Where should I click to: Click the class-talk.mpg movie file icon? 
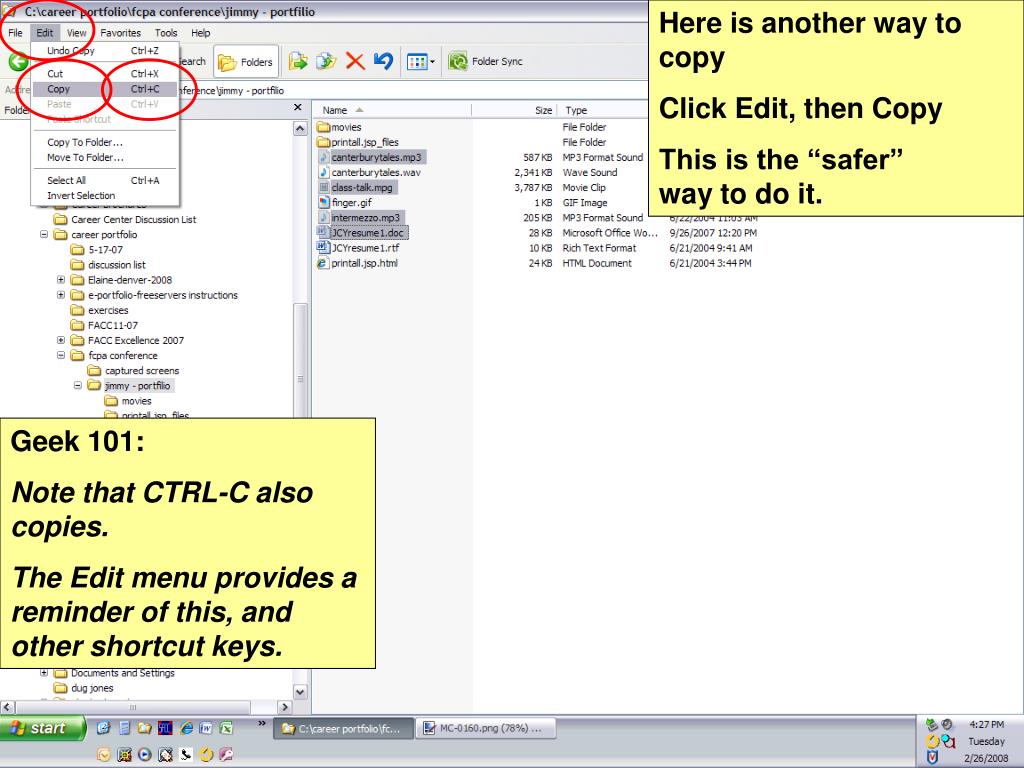(x=323, y=187)
